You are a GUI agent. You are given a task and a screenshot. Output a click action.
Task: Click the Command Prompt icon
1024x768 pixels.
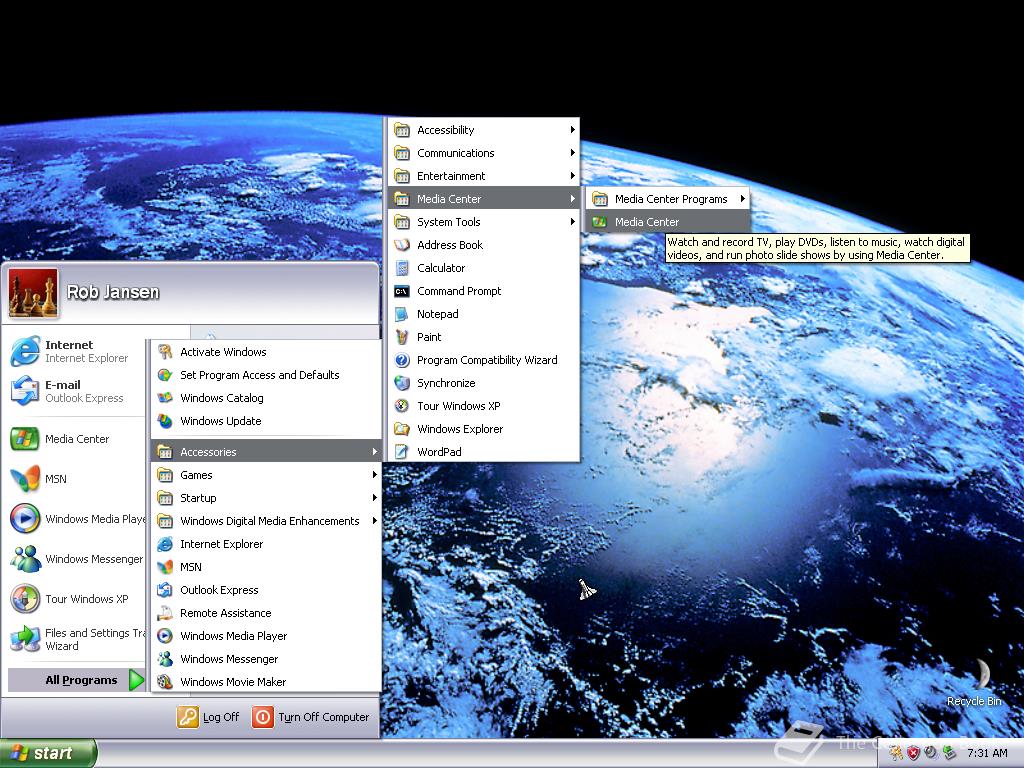click(x=402, y=291)
